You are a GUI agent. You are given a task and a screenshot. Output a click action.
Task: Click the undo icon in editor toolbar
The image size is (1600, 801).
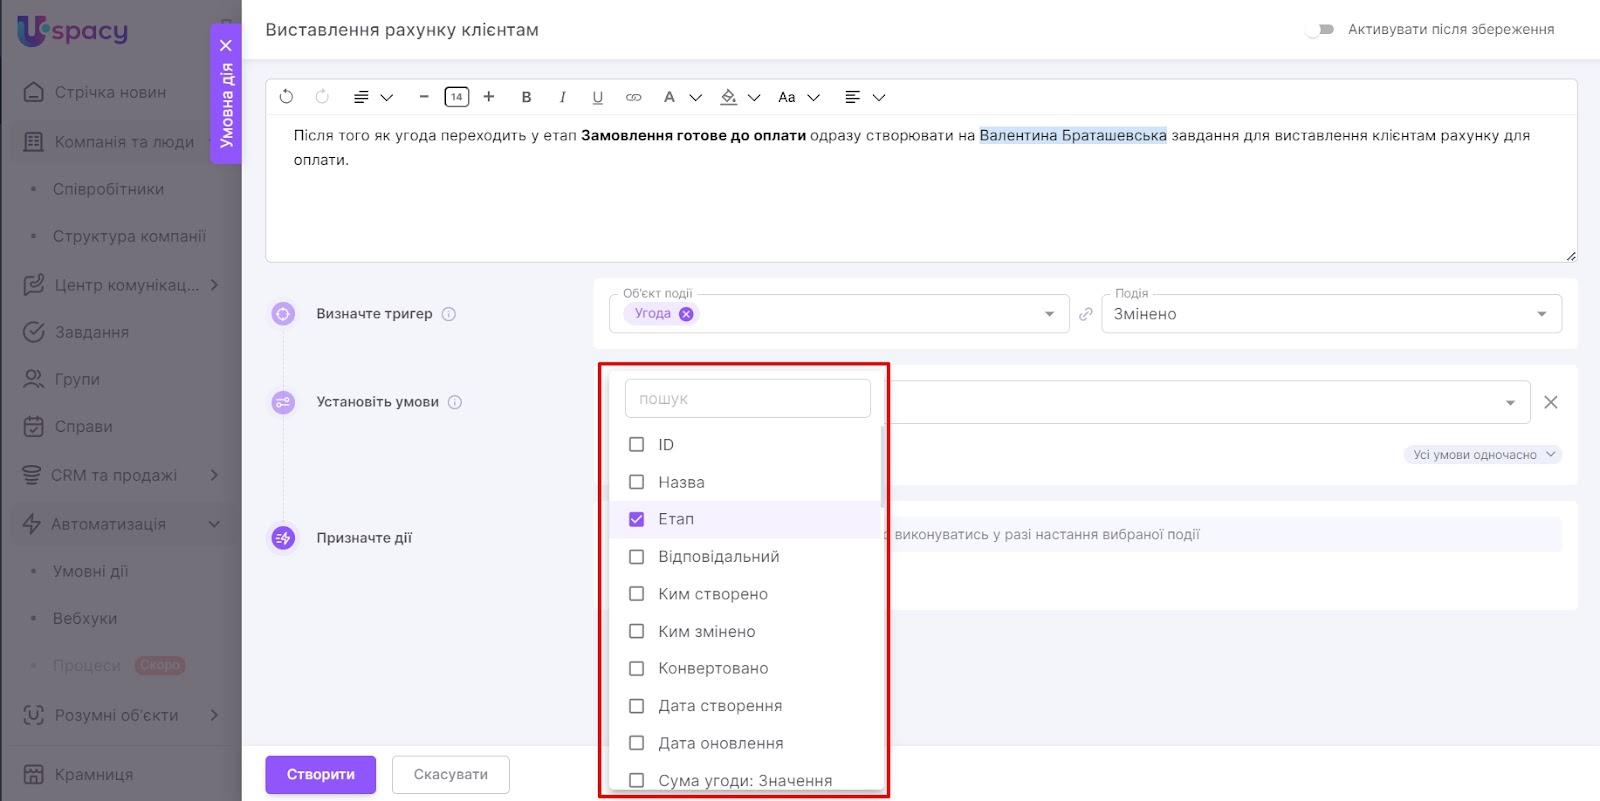[286, 97]
